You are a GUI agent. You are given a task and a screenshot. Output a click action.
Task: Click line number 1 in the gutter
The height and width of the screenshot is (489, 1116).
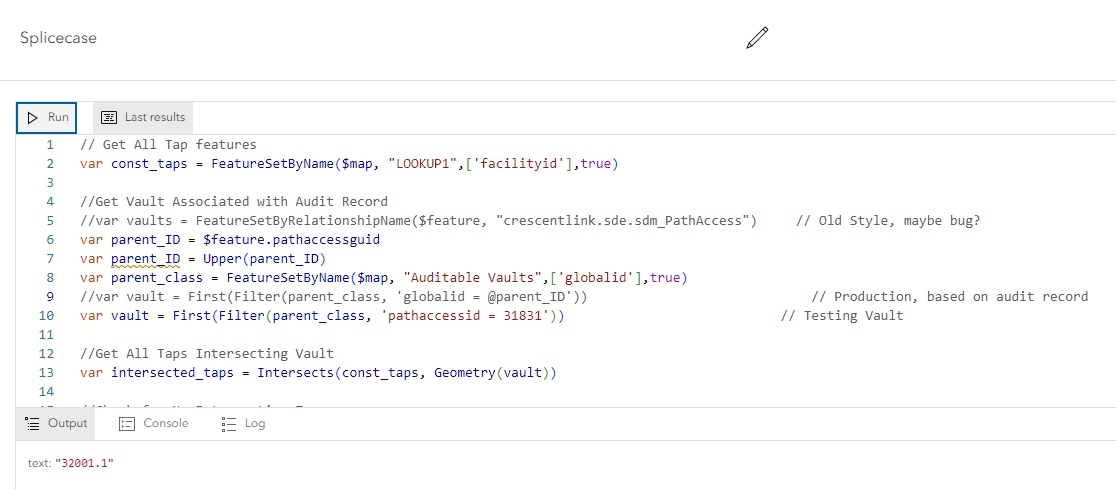click(x=50, y=145)
